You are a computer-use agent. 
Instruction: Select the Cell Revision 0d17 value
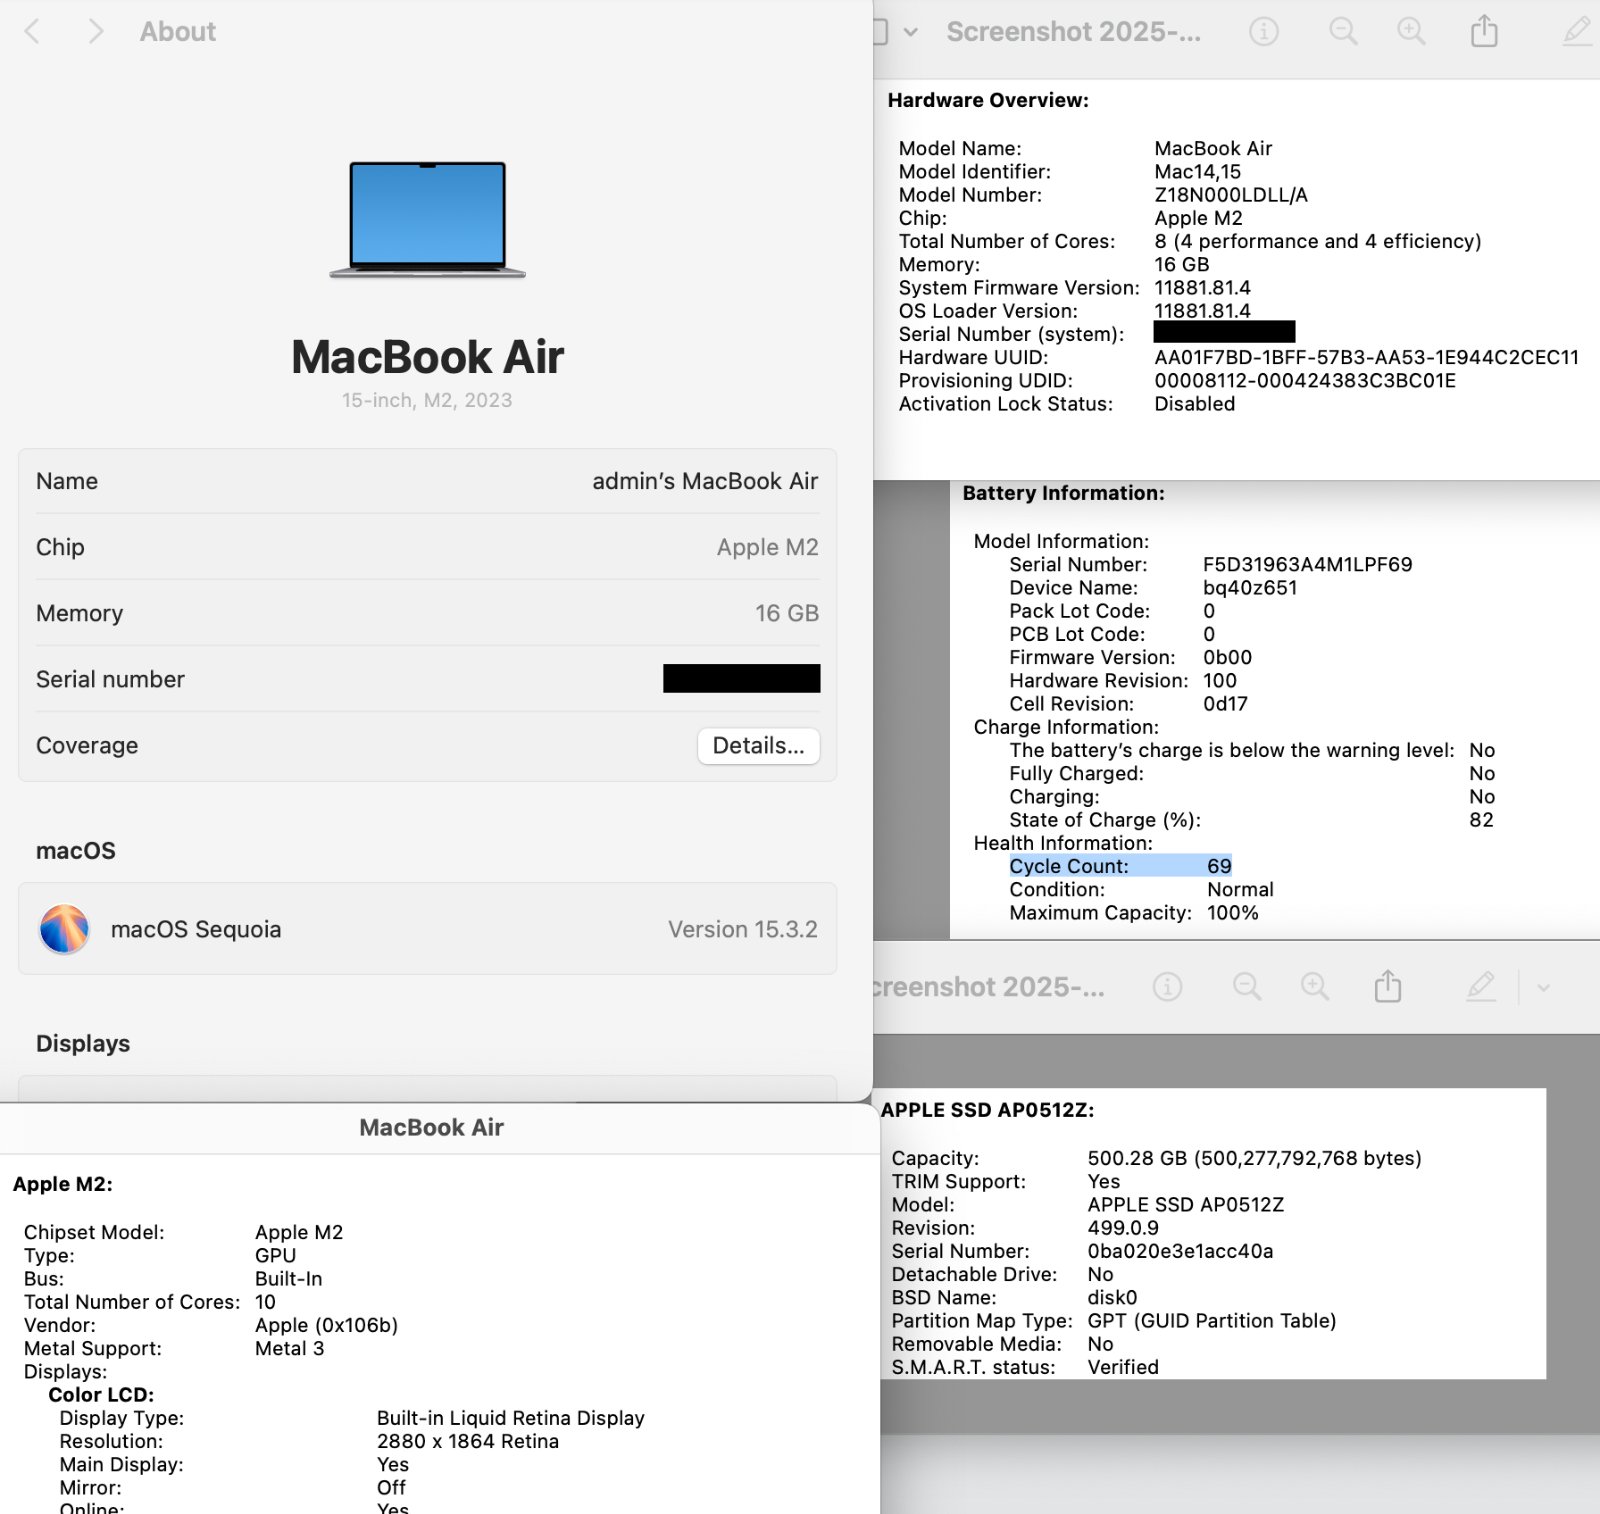(1226, 704)
